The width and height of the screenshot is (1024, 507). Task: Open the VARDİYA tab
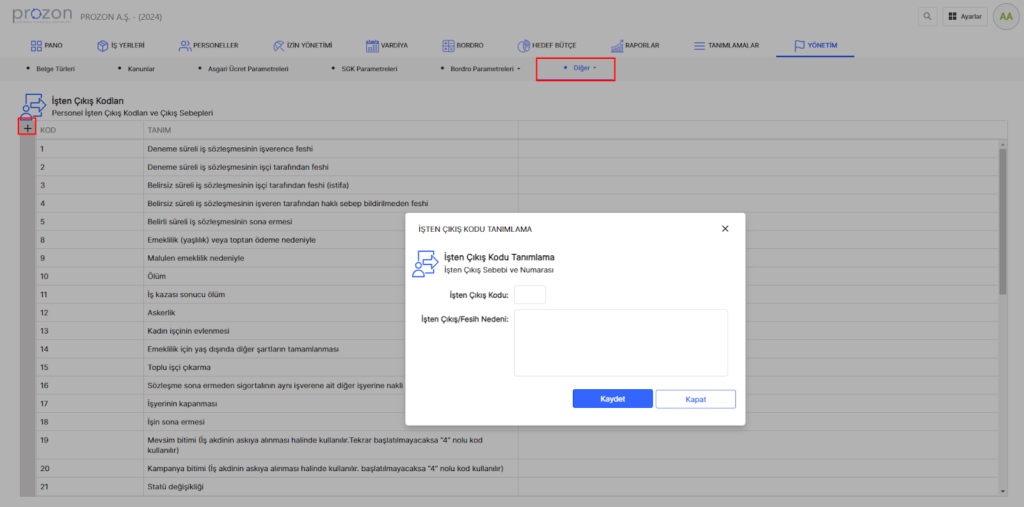pyautogui.click(x=386, y=46)
